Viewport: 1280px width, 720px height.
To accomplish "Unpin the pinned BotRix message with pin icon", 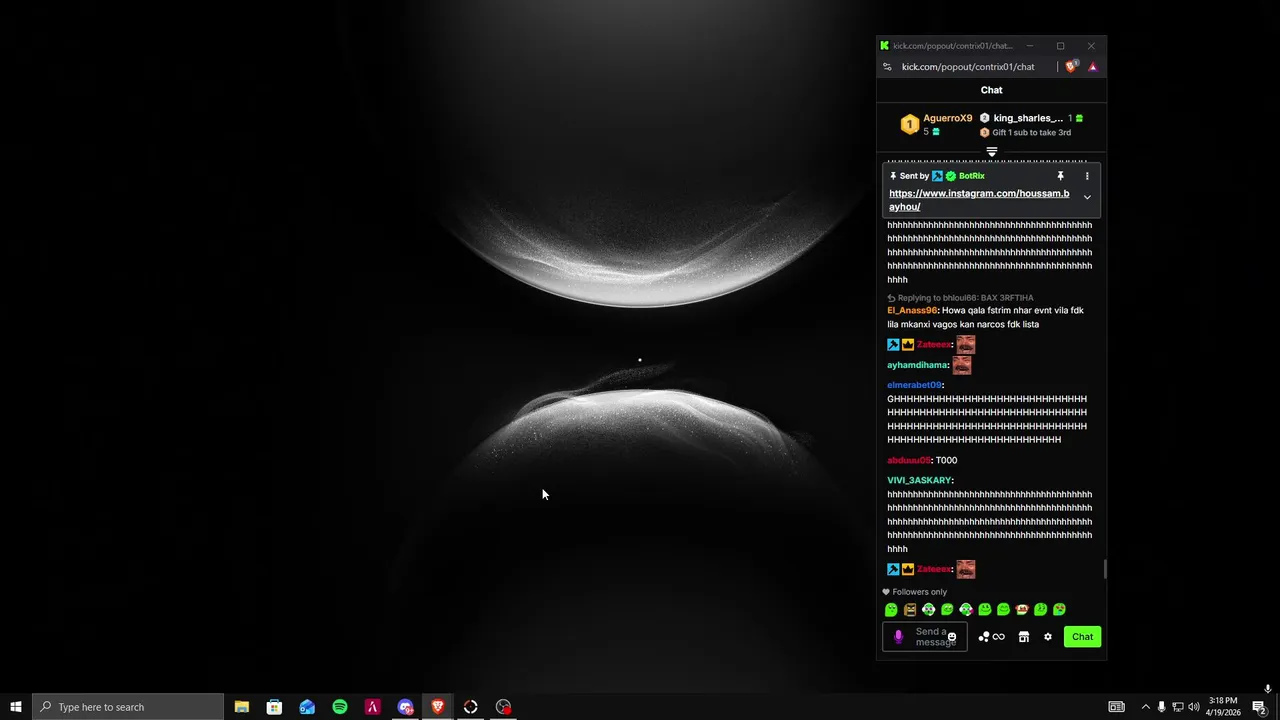I will (x=1060, y=176).
